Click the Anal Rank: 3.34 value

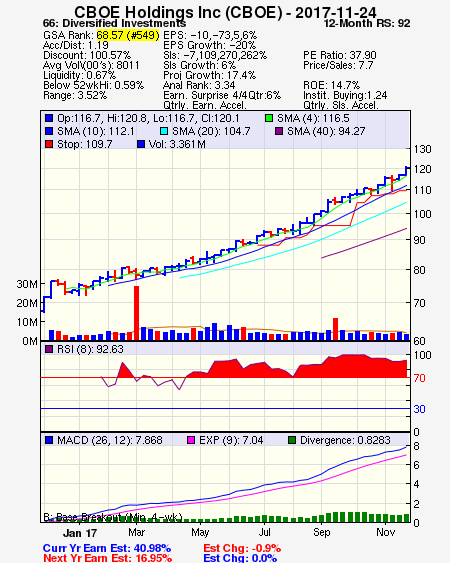[199, 85]
